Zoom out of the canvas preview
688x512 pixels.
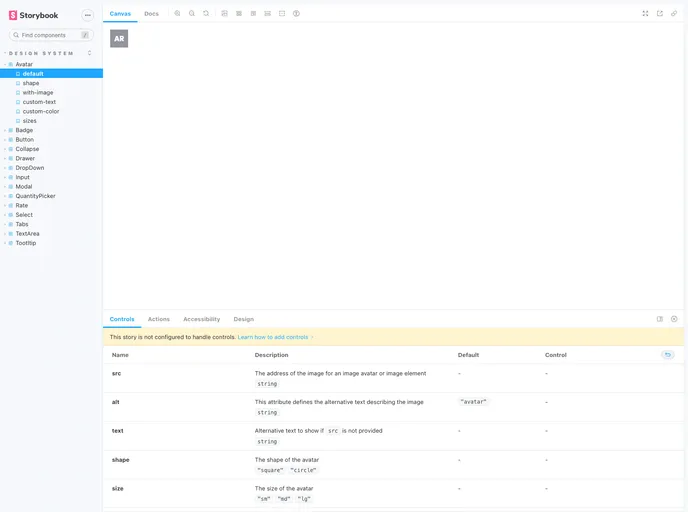pyautogui.click(x=192, y=14)
